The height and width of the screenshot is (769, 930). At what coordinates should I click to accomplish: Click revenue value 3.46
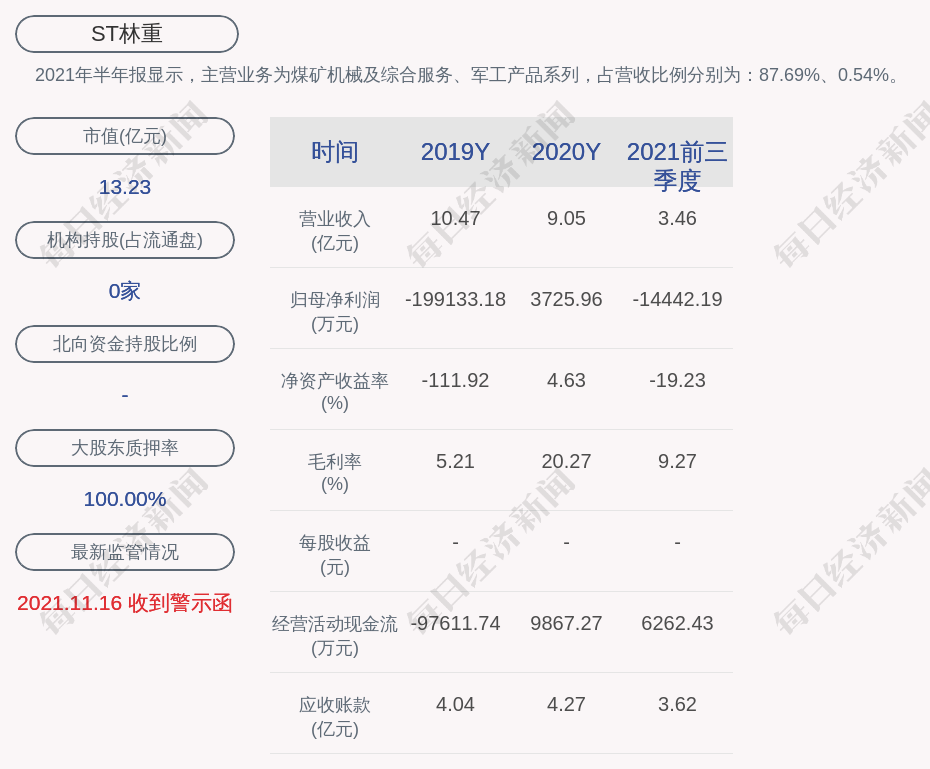[x=677, y=218]
